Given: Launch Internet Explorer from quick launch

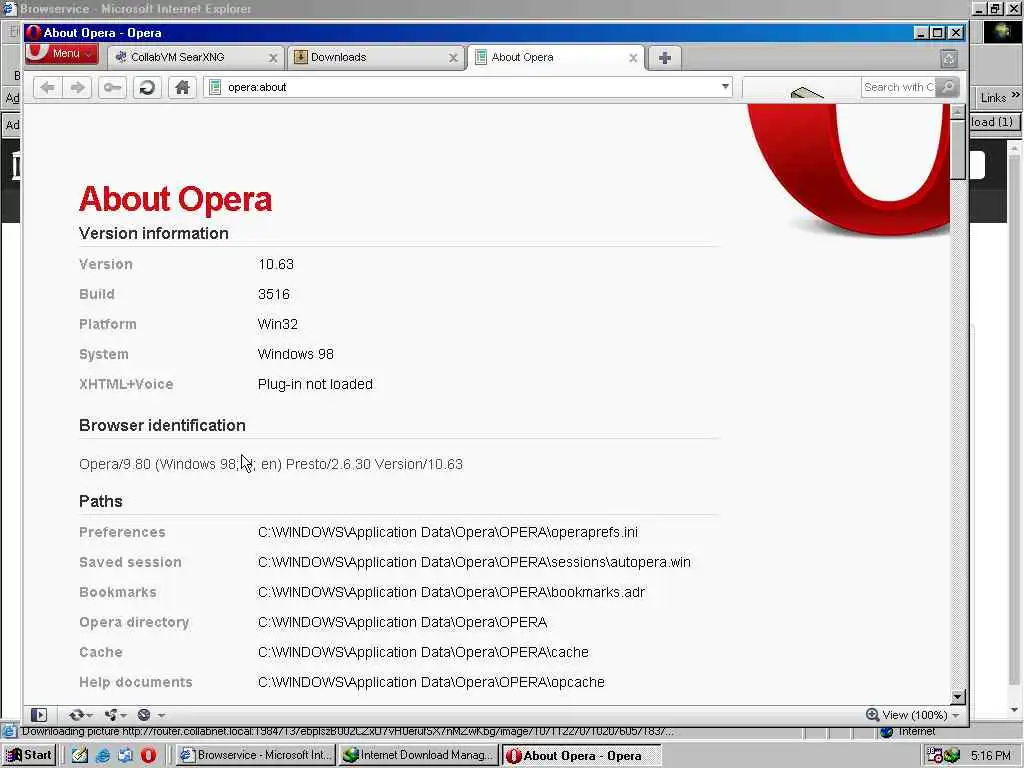Looking at the screenshot, I should point(103,756).
